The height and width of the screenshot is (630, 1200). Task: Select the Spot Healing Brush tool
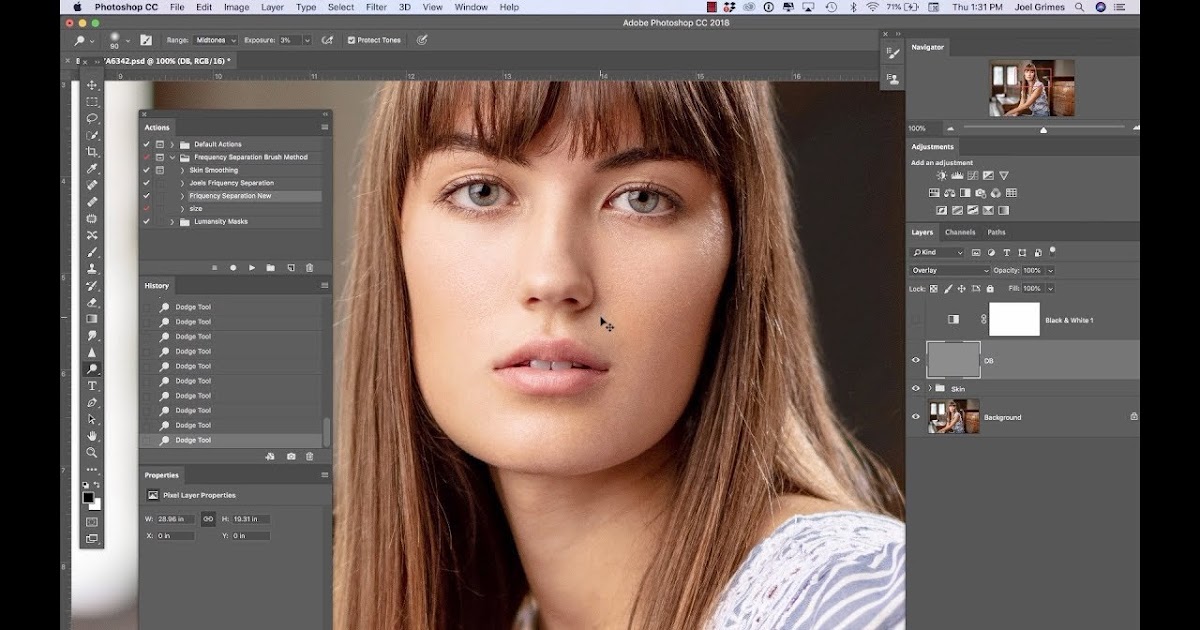click(x=92, y=185)
